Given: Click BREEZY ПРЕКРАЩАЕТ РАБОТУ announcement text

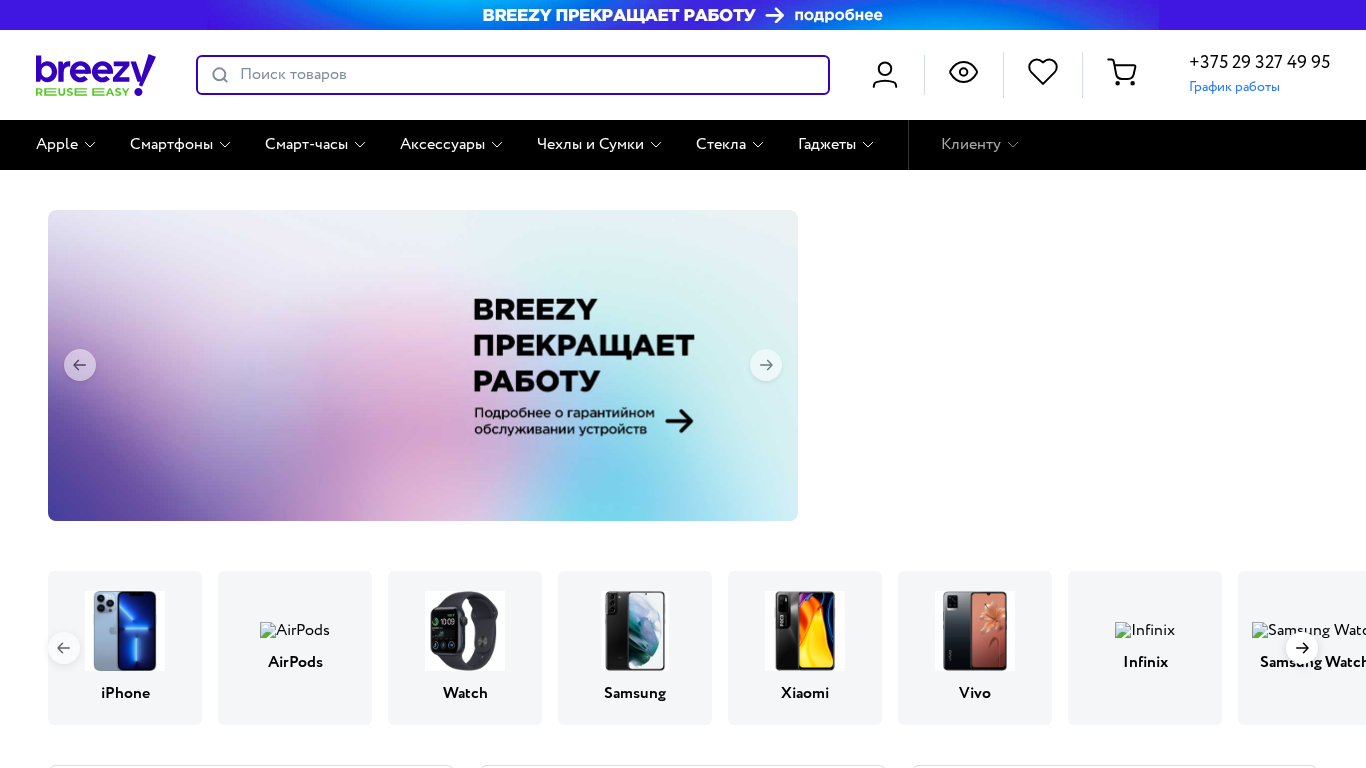Looking at the screenshot, I should pyautogui.click(x=619, y=15).
